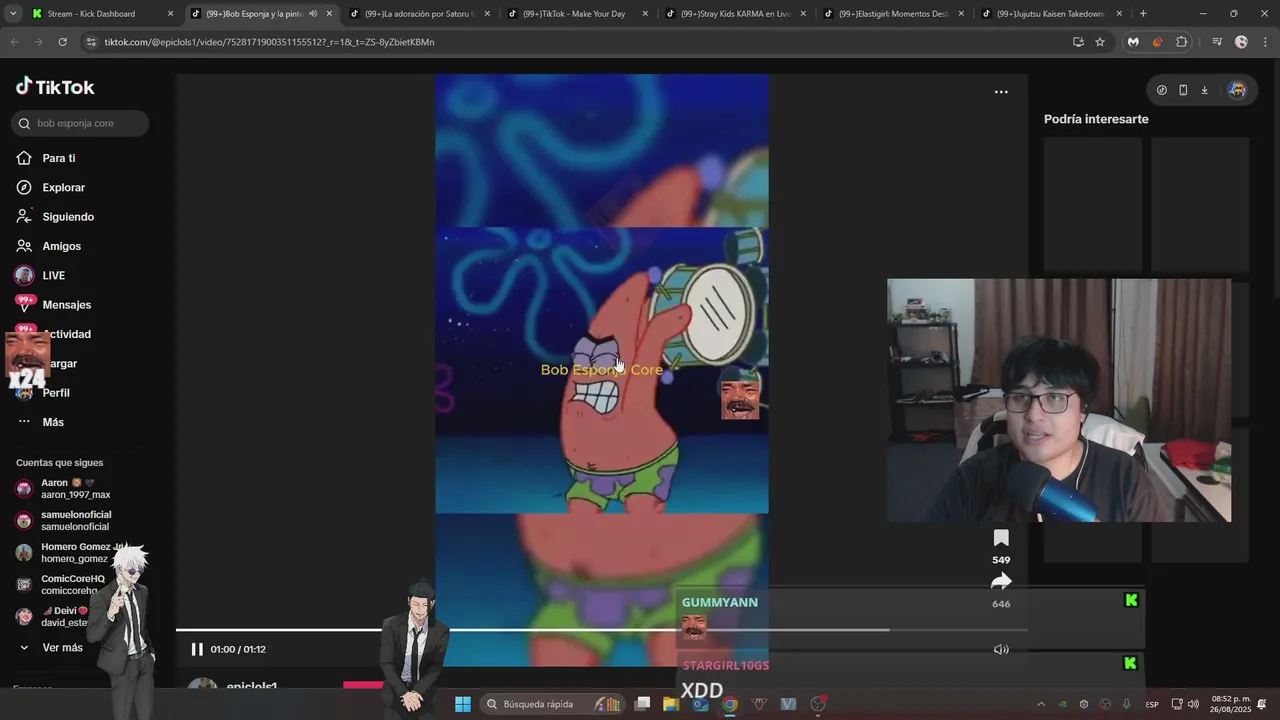Reload the page

62,42
